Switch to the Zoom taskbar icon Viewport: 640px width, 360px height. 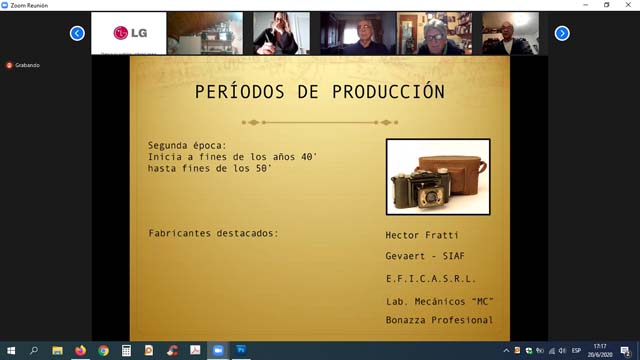(218, 350)
